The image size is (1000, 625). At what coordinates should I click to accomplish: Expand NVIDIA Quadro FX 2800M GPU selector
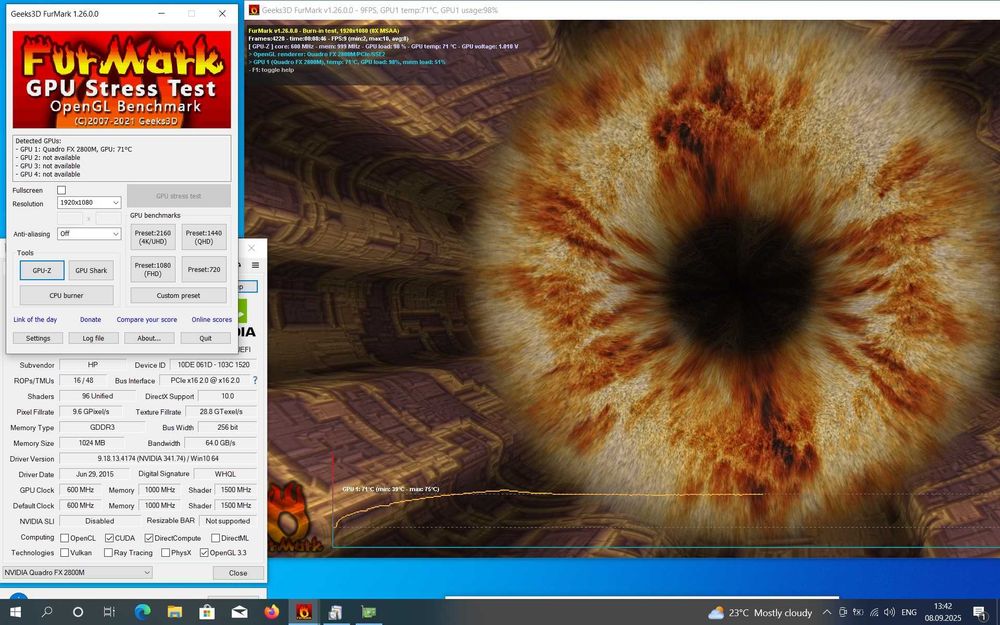[x=77, y=572]
